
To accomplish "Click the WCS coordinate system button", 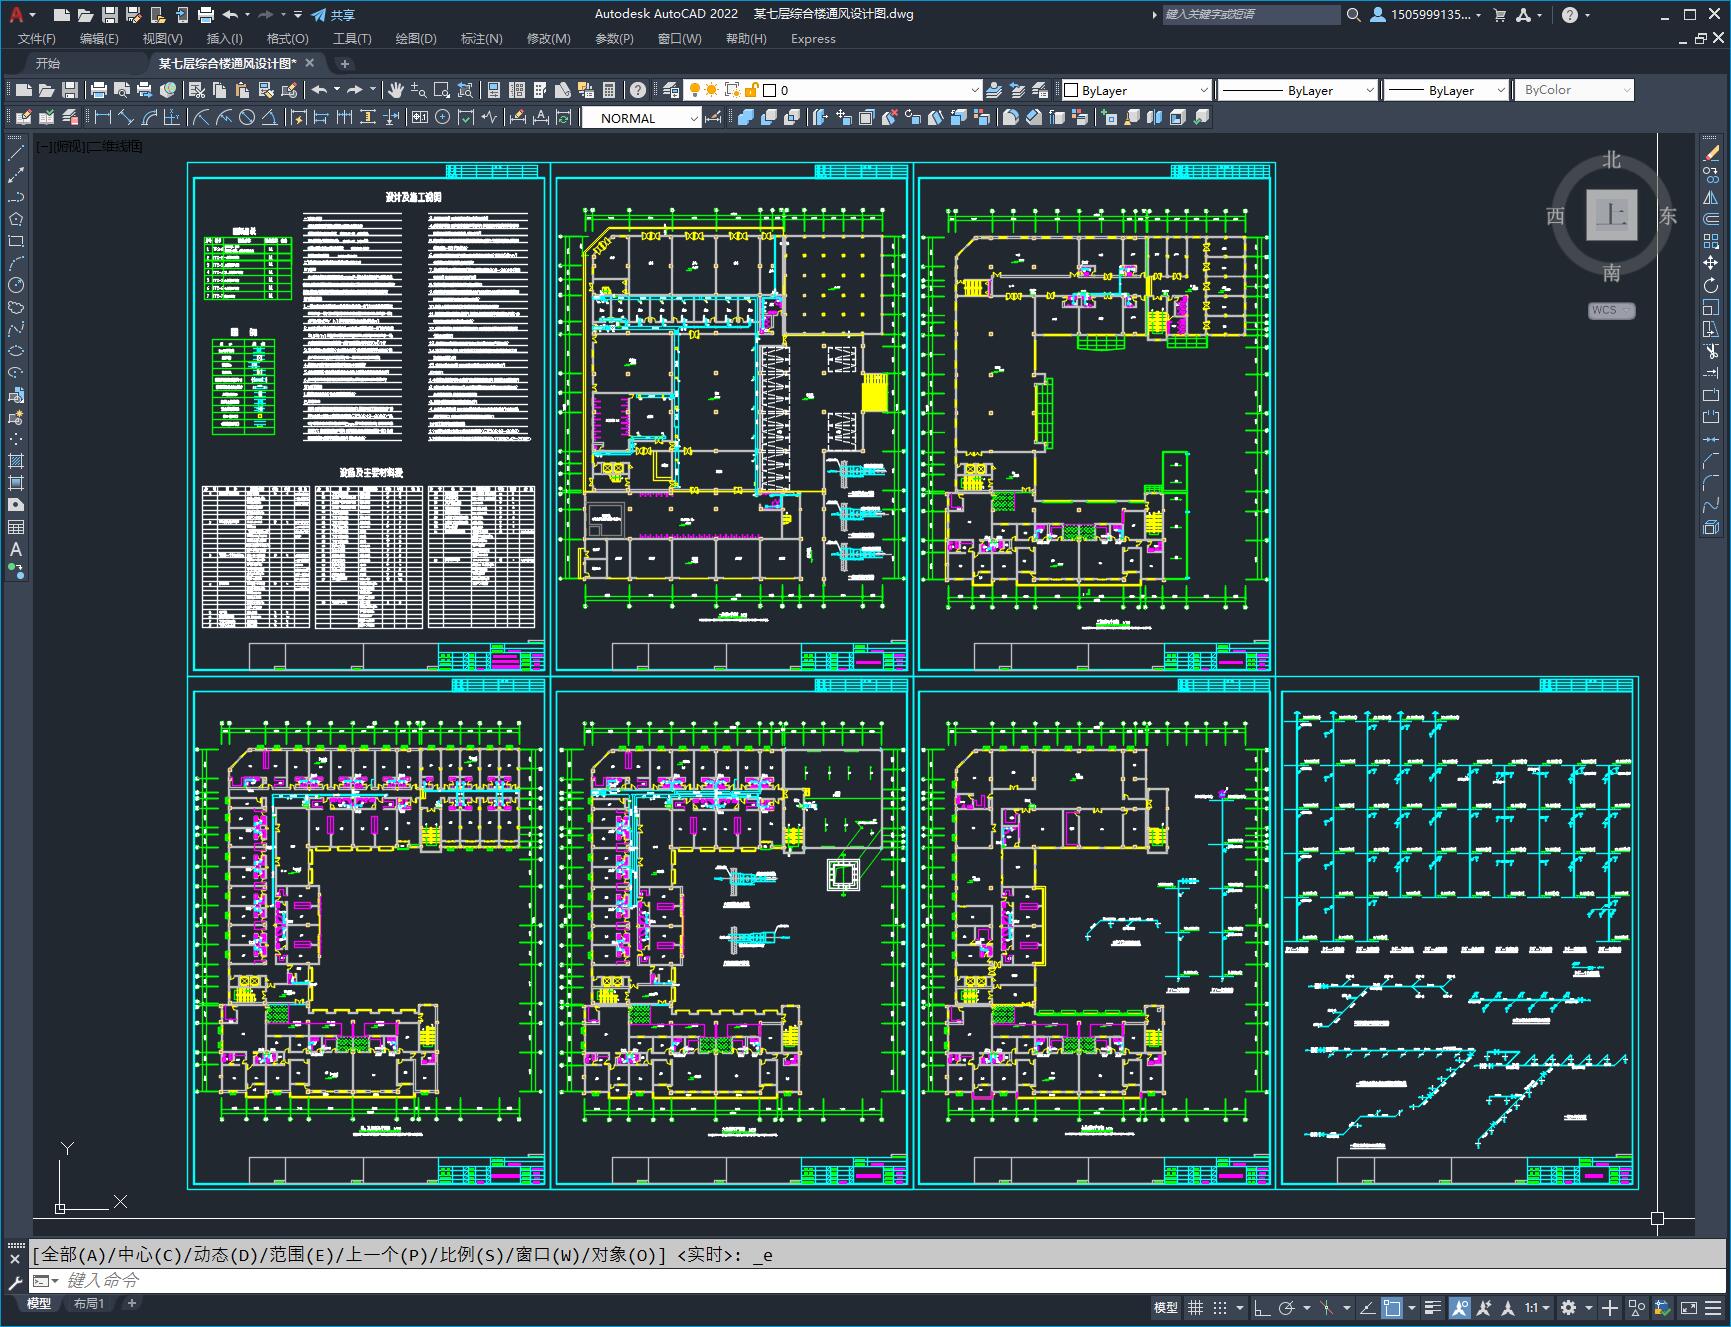I will click(1611, 310).
